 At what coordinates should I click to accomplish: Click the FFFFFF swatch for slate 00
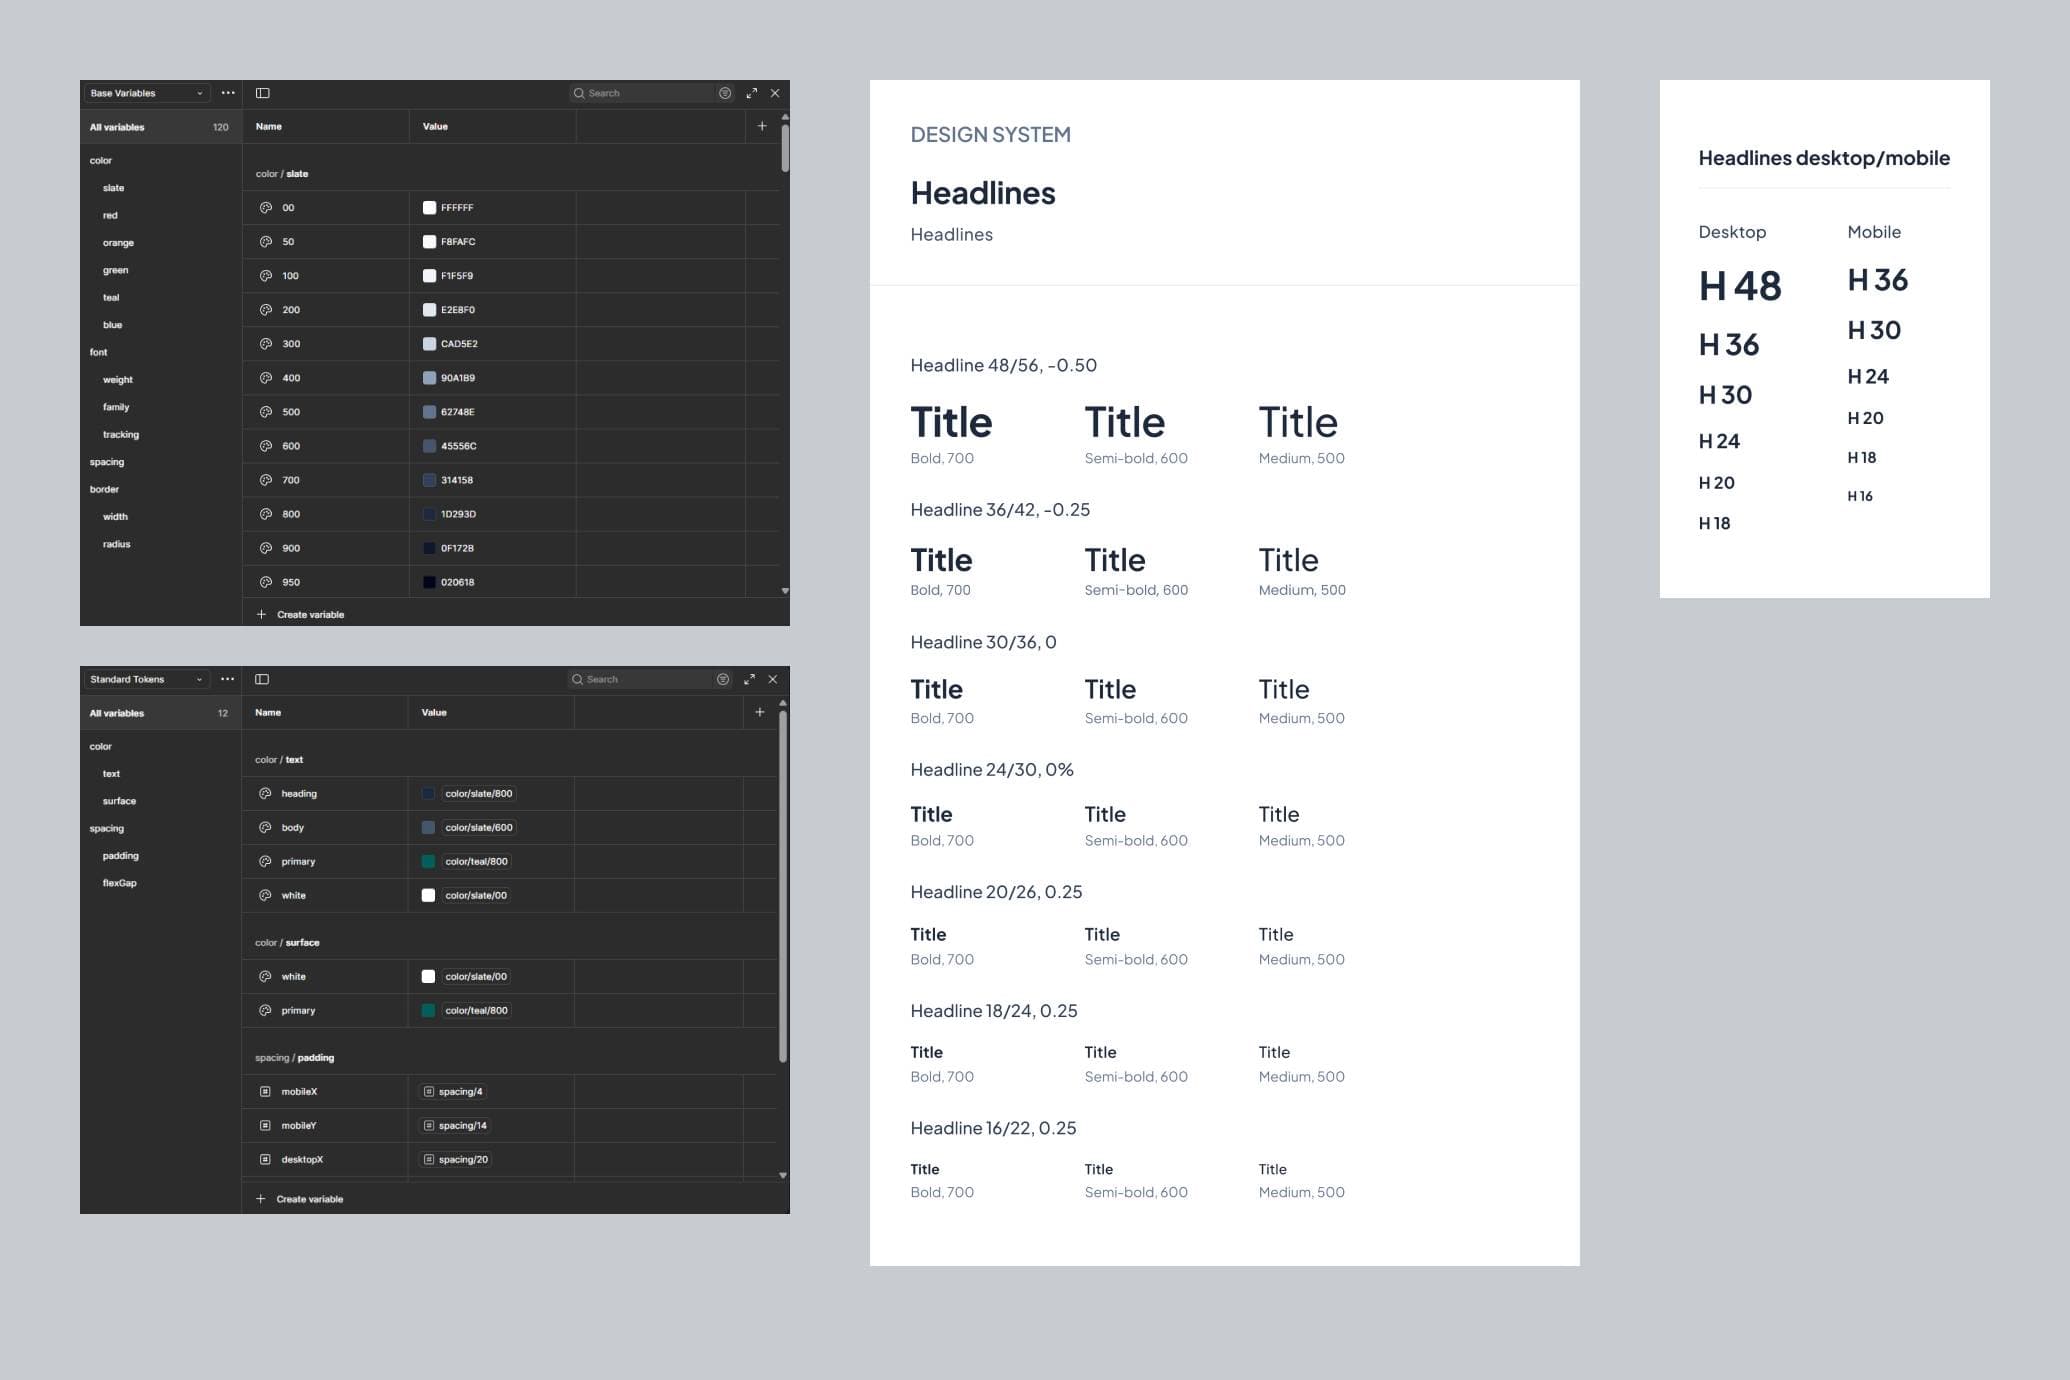pos(428,207)
